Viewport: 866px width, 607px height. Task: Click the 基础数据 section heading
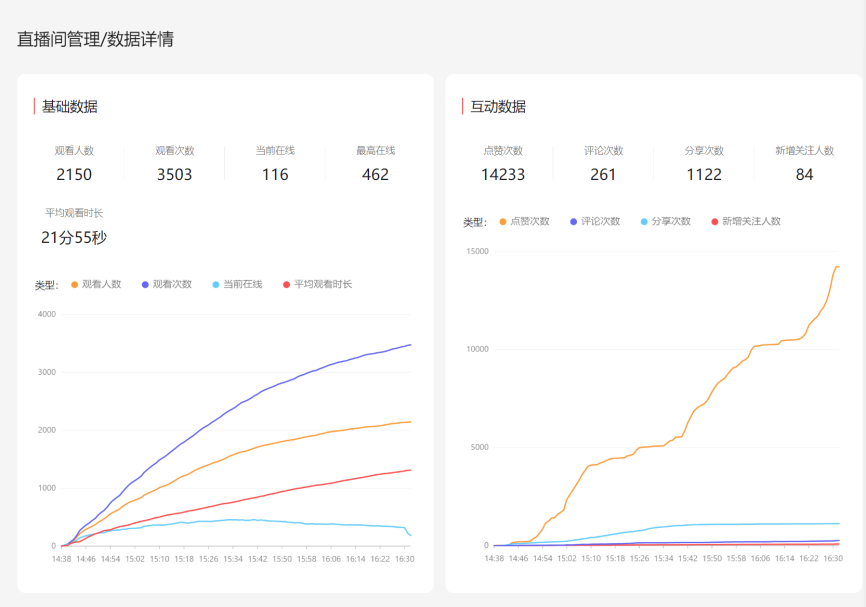tap(70, 107)
